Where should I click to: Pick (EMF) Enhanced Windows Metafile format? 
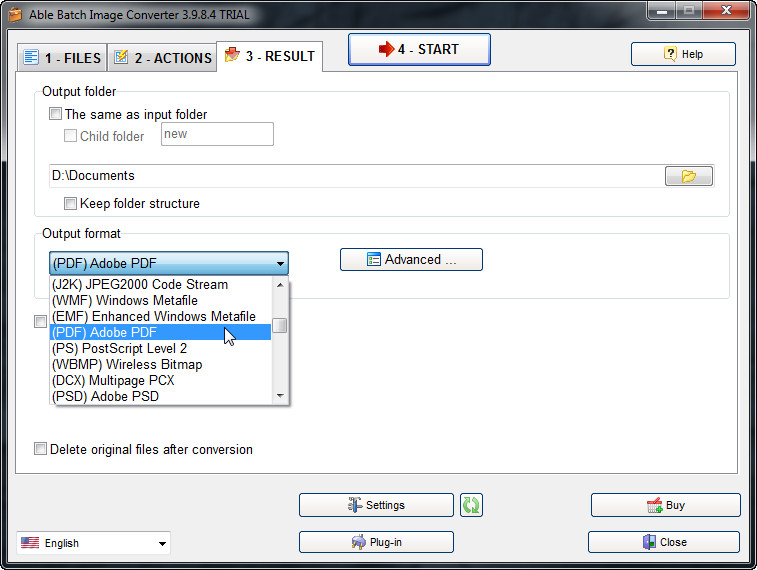(x=161, y=316)
